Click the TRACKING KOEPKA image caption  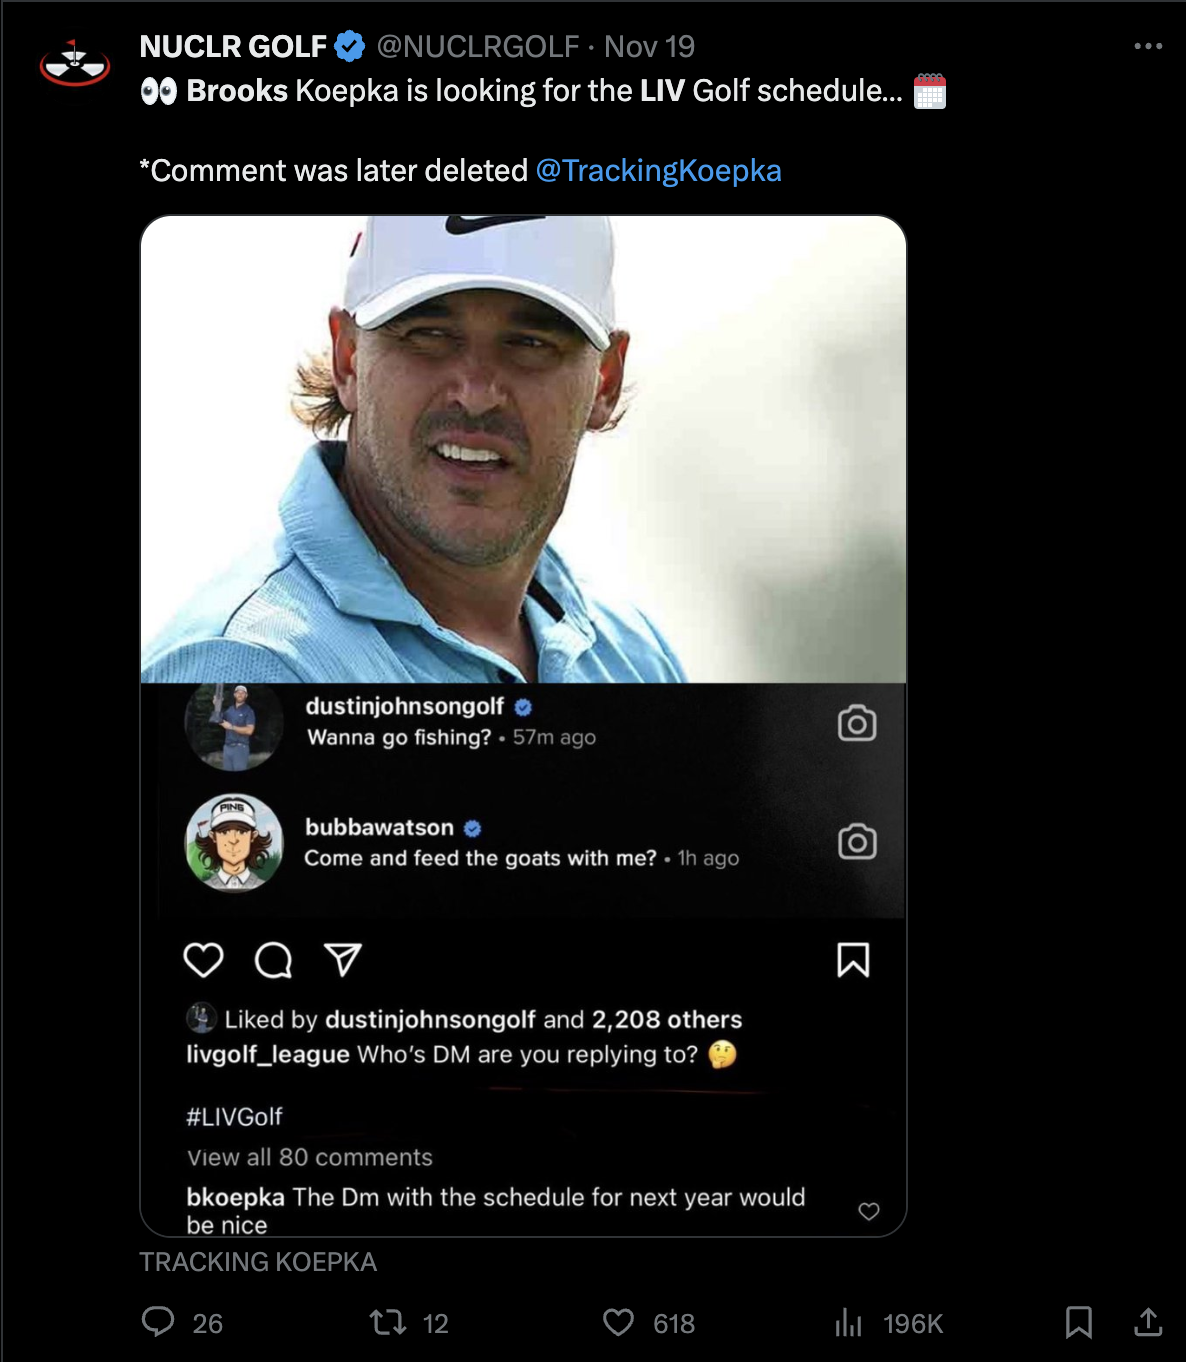click(258, 1262)
